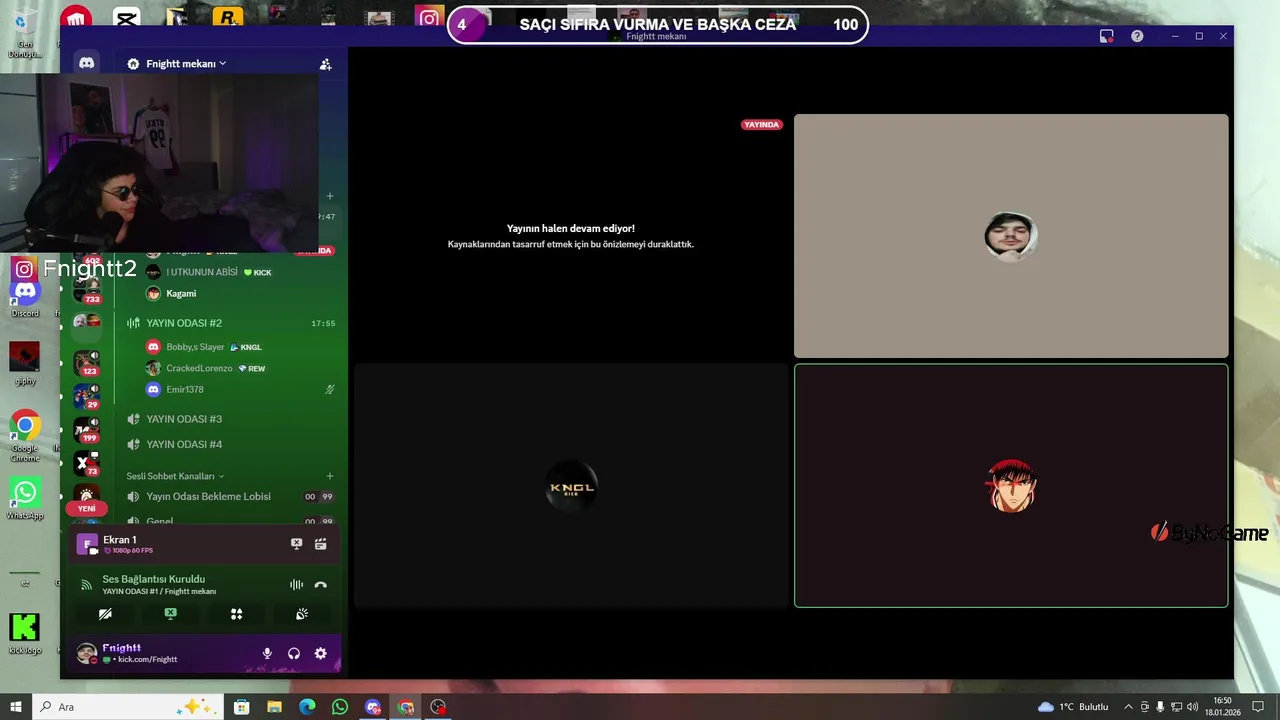The height and width of the screenshot is (720, 1280).
Task: Turn on camera in voice panel
Action: [x=105, y=614]
